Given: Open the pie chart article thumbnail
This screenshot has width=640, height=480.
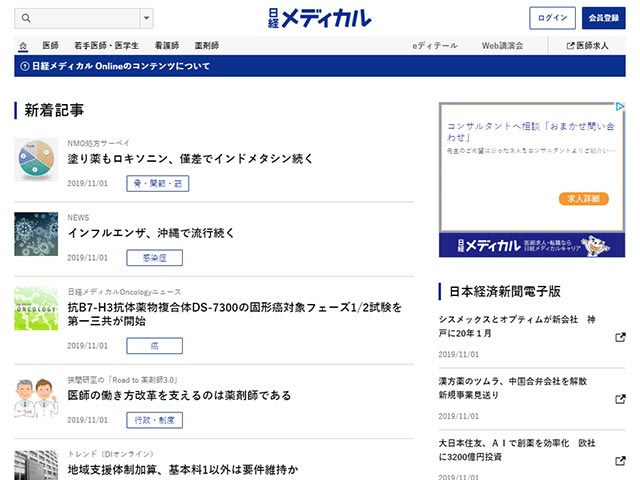Looking at the screenshot, I should point(36,160).
